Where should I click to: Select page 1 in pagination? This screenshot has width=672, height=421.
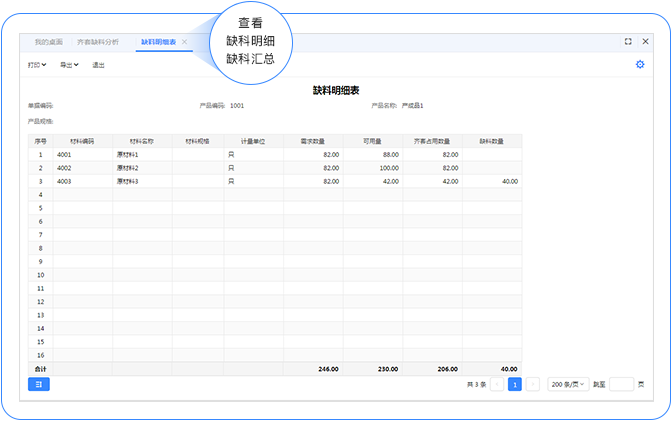(514, 384)
